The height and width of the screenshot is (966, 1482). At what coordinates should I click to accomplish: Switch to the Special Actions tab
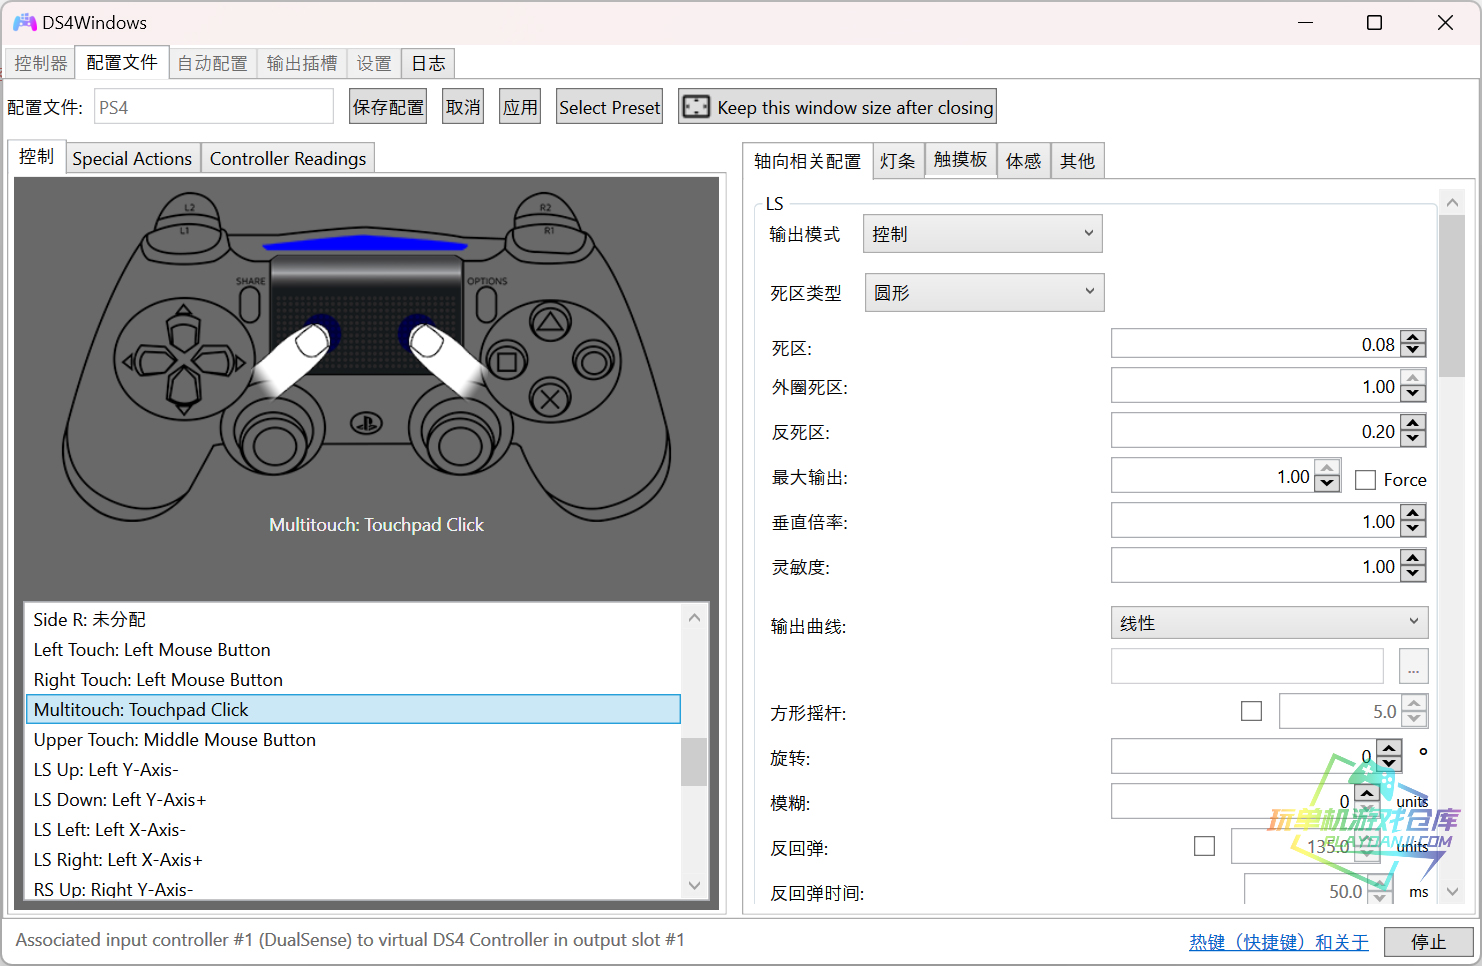point(132,158)
